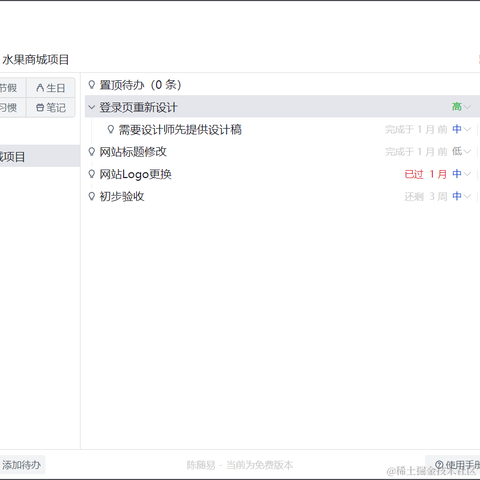
Task: Click 完成于 1 月前 on 网站标题修改 row
Action: (x=416, y=152)
